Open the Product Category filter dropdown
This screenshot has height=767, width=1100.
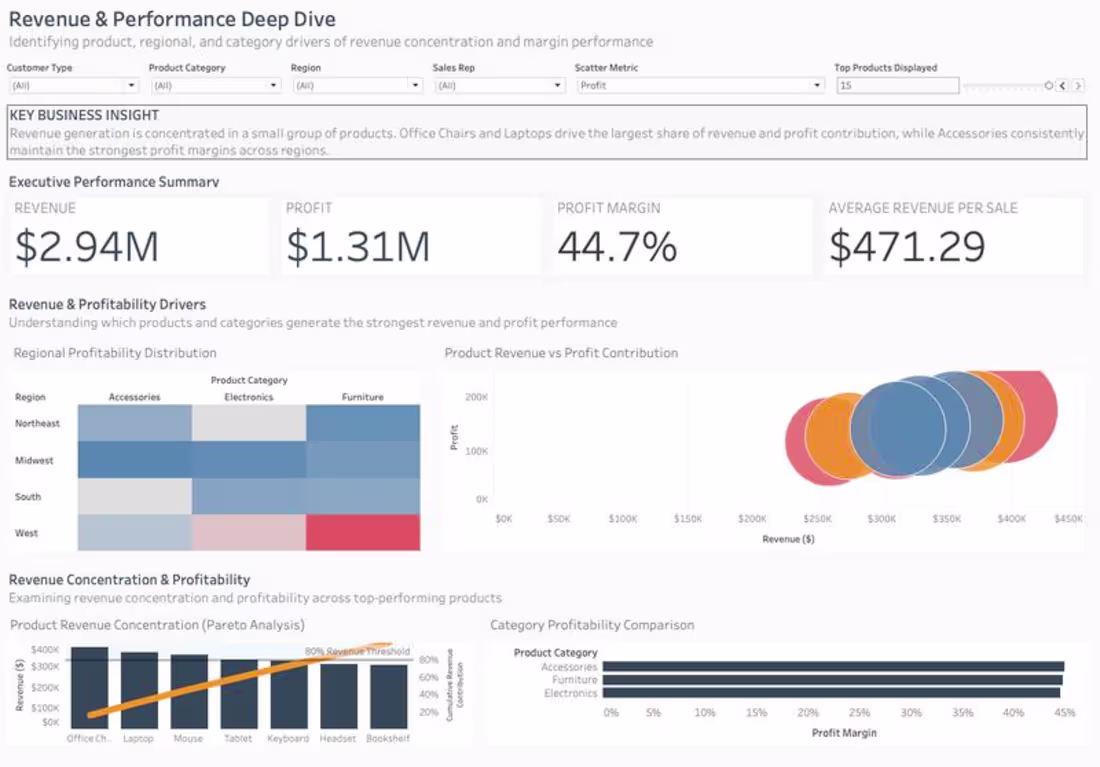pyautogui.click(x=215, y=86)
